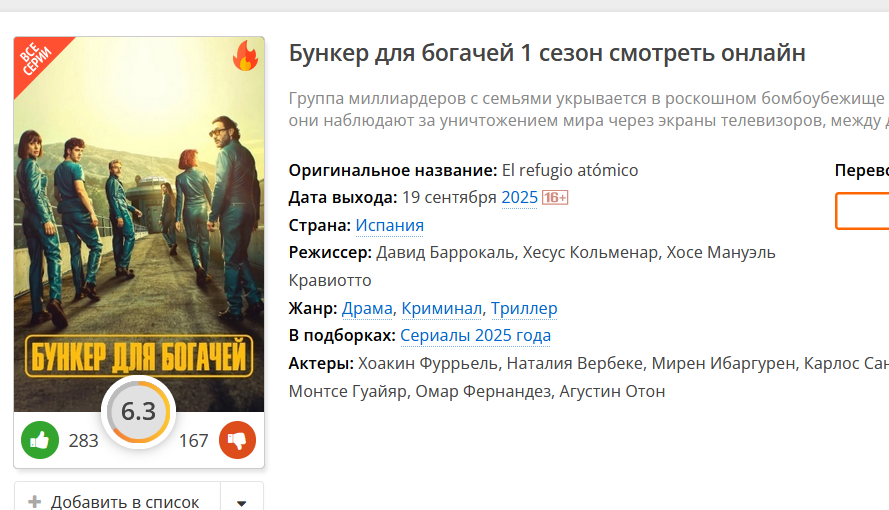889x510 pixels.
Task: Click the 6.3 rating circle
Action: [138, 411]
